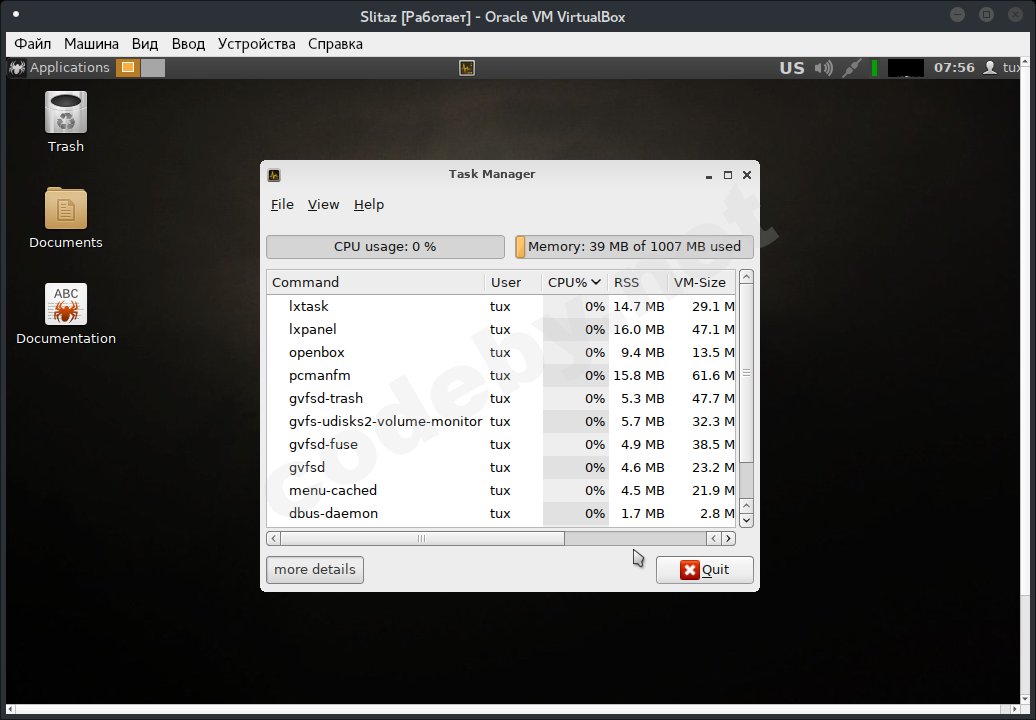
Task: Open the Documentation desktop icon
Action: pyautogui.click(x=65, y=304)
